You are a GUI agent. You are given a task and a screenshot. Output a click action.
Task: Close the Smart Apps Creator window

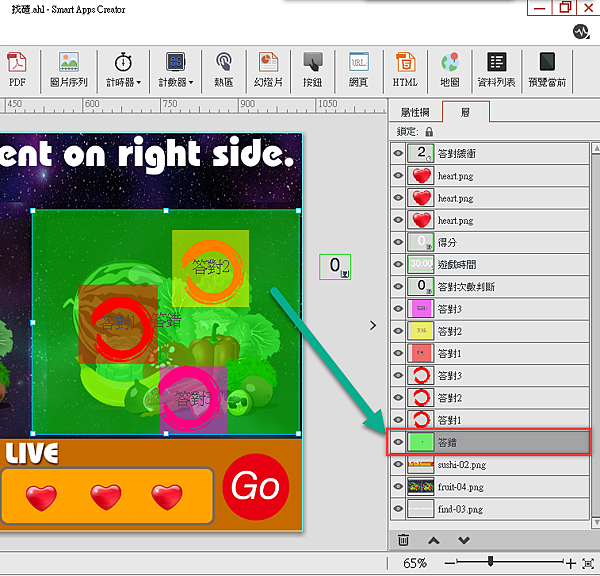pos(589,8)
